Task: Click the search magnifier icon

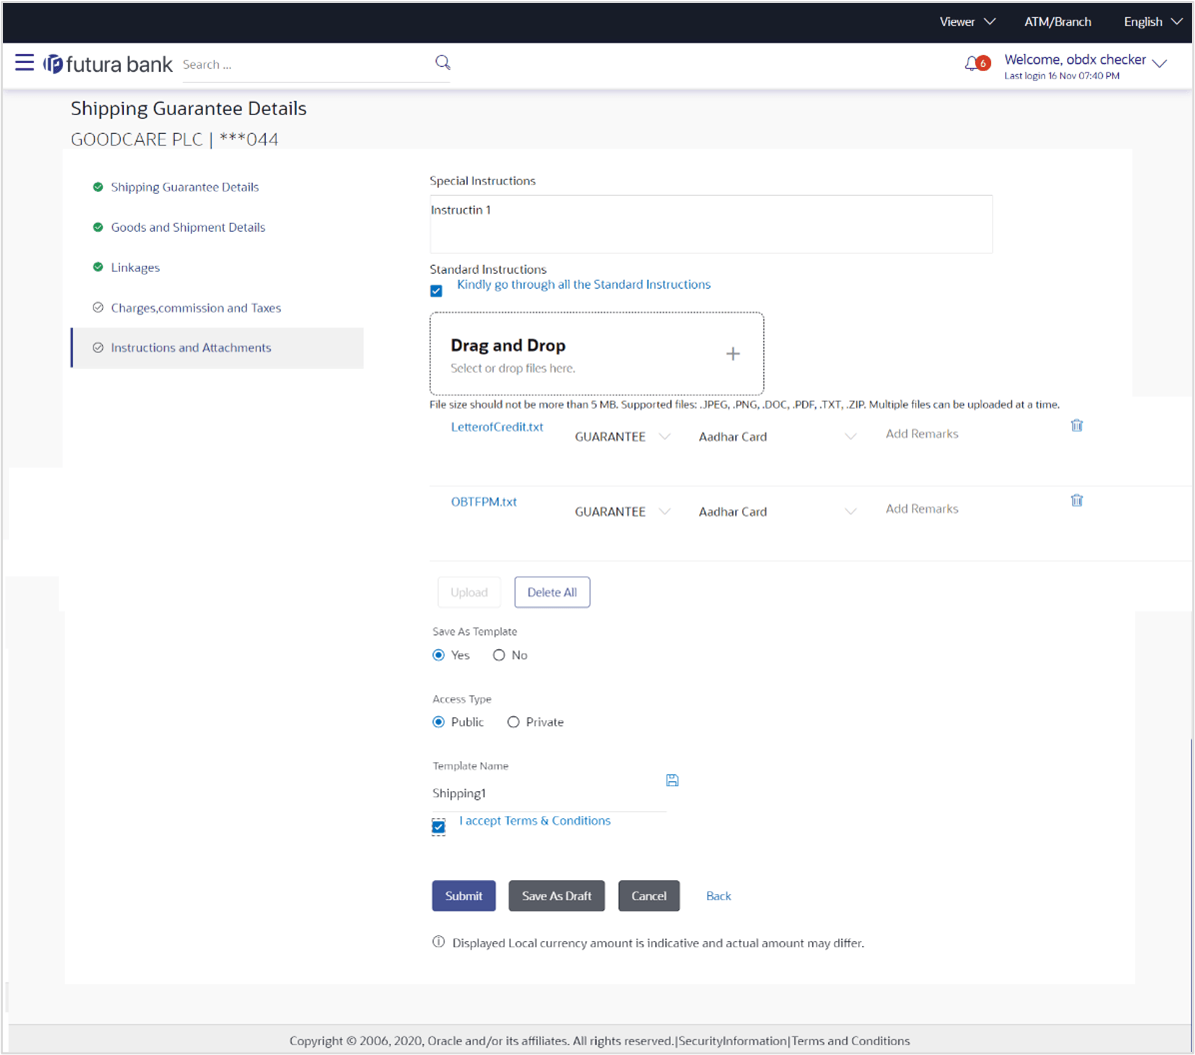Action: pos(443,63)
